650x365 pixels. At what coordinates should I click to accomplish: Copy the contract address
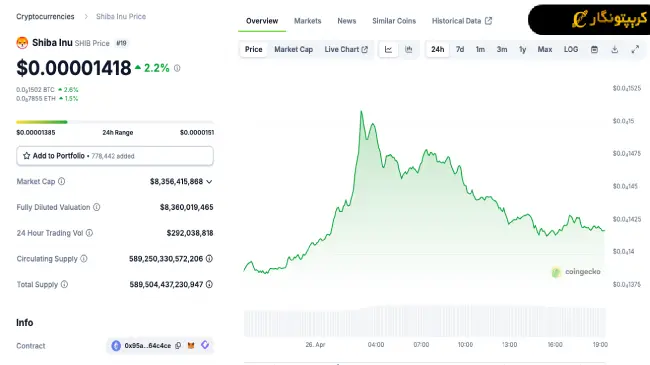click(x=178, y=346)
